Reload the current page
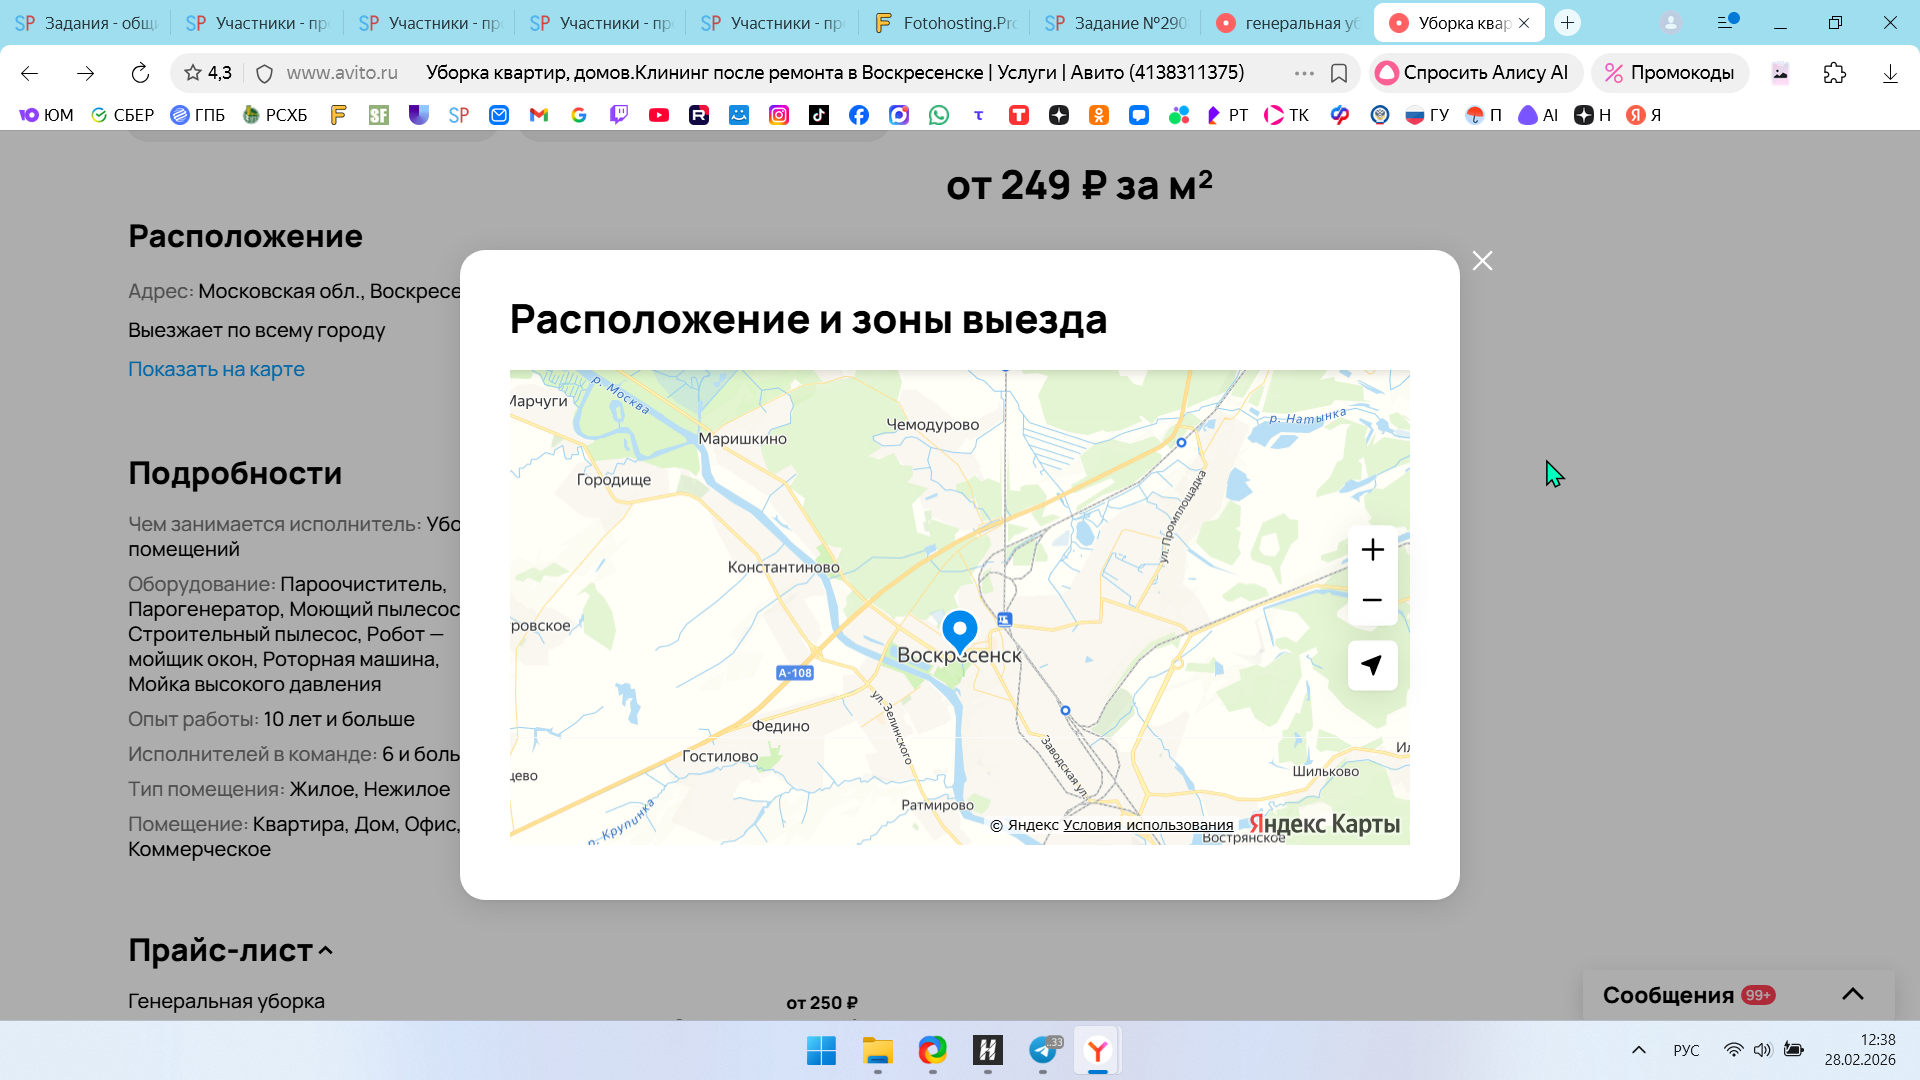 click(x=140, y=73)
